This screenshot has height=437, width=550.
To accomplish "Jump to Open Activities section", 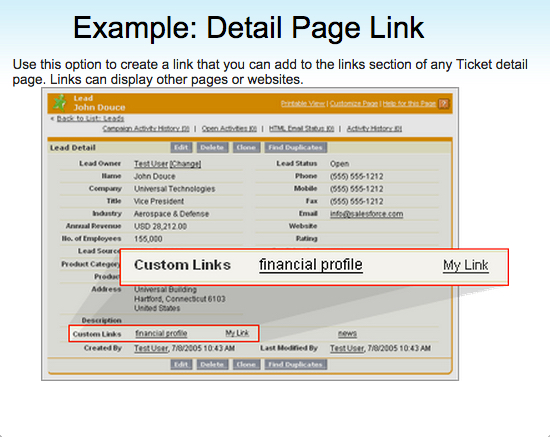I will pos(229,128).
